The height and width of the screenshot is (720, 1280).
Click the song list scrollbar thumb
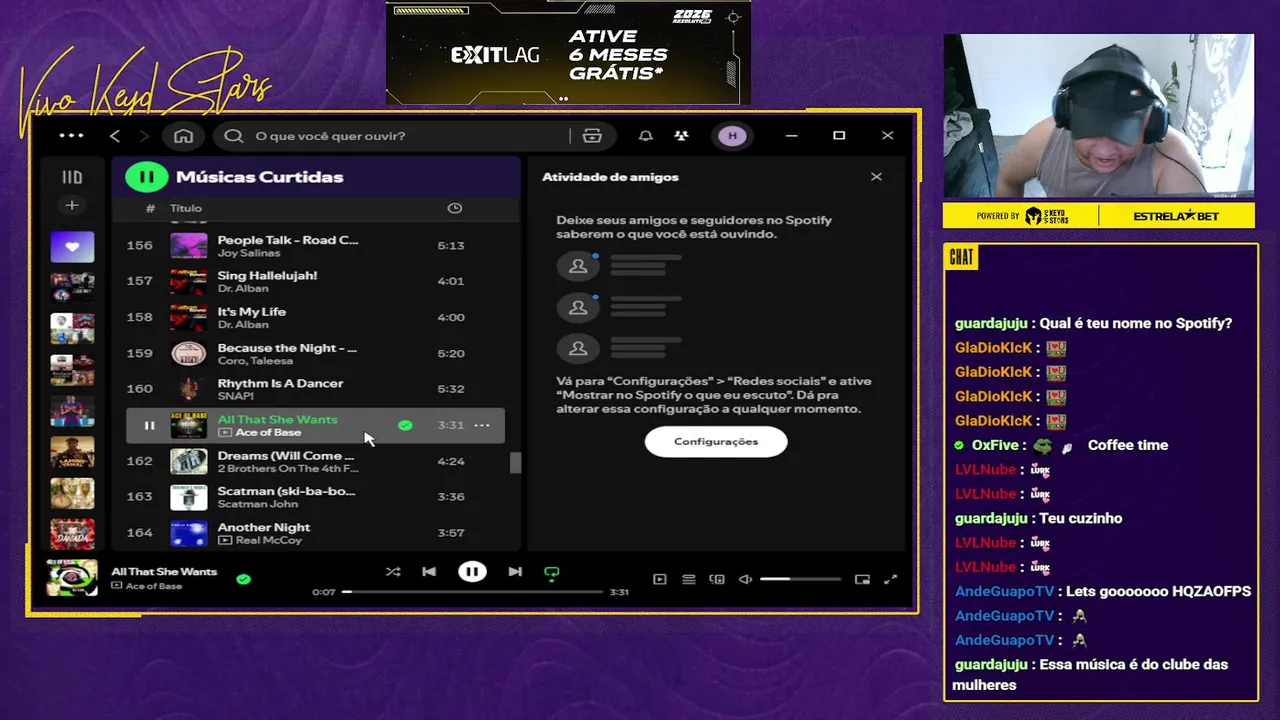(516, 463)
